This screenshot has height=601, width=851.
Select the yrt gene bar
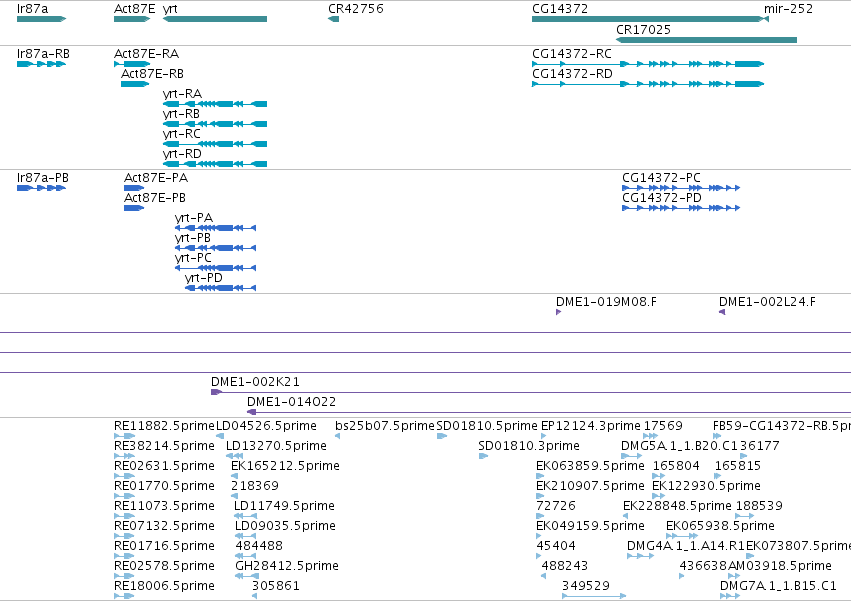pos(215,19)
